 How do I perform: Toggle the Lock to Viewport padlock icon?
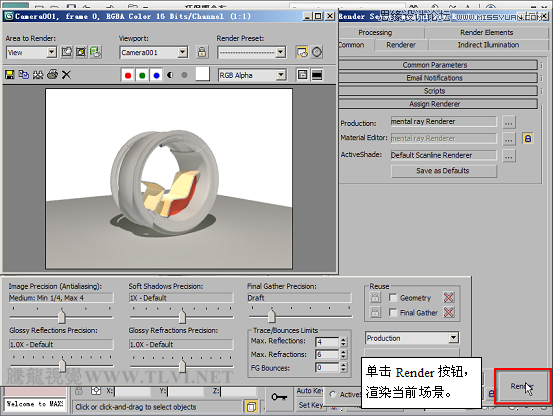click(x=202, y=52)
